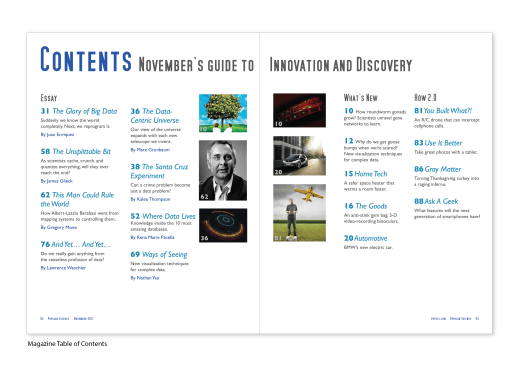Select '52 Where Data Lives' entry
The image size is (518, 374).
coord(163,216)
